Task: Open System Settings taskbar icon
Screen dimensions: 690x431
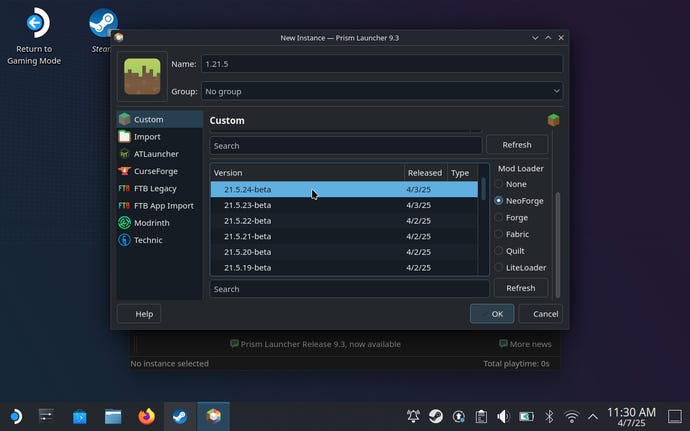Action: (46, 416)
